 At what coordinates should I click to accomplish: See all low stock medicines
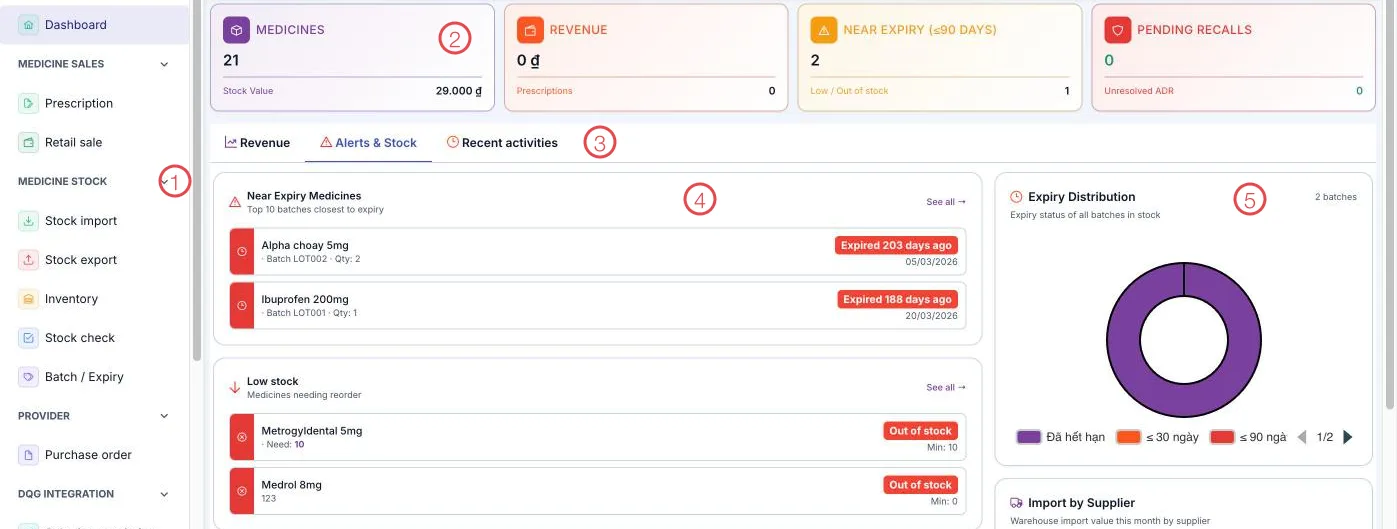point(946,387)
